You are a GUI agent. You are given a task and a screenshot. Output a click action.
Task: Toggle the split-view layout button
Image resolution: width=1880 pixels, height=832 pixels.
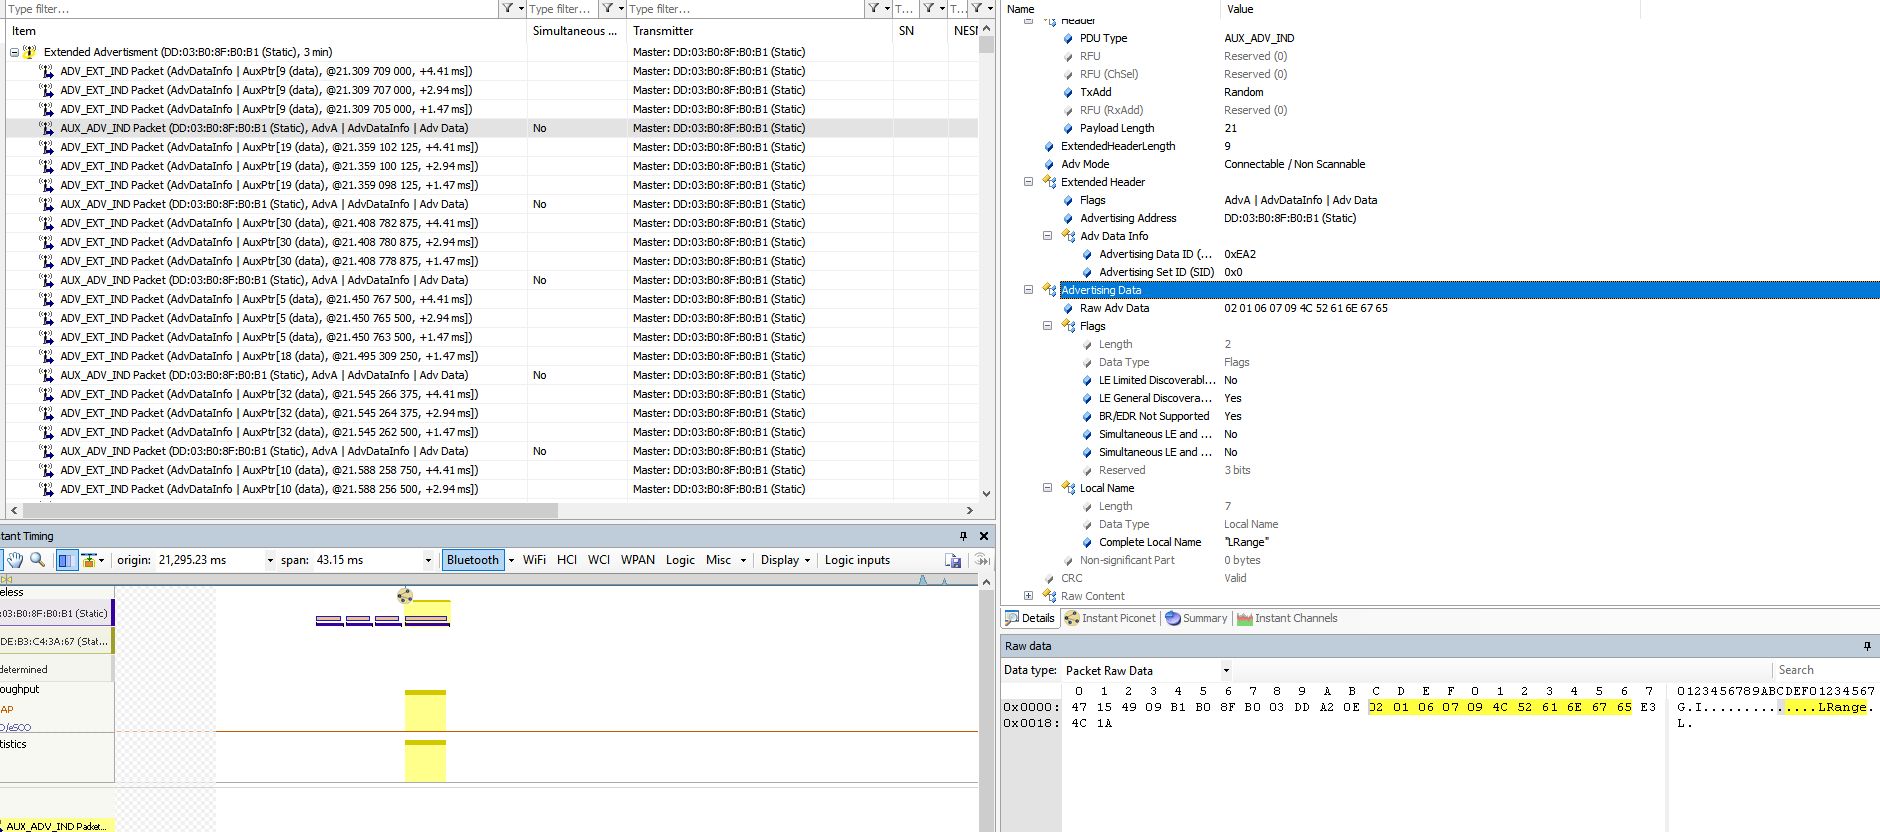[x=66, y=560]
